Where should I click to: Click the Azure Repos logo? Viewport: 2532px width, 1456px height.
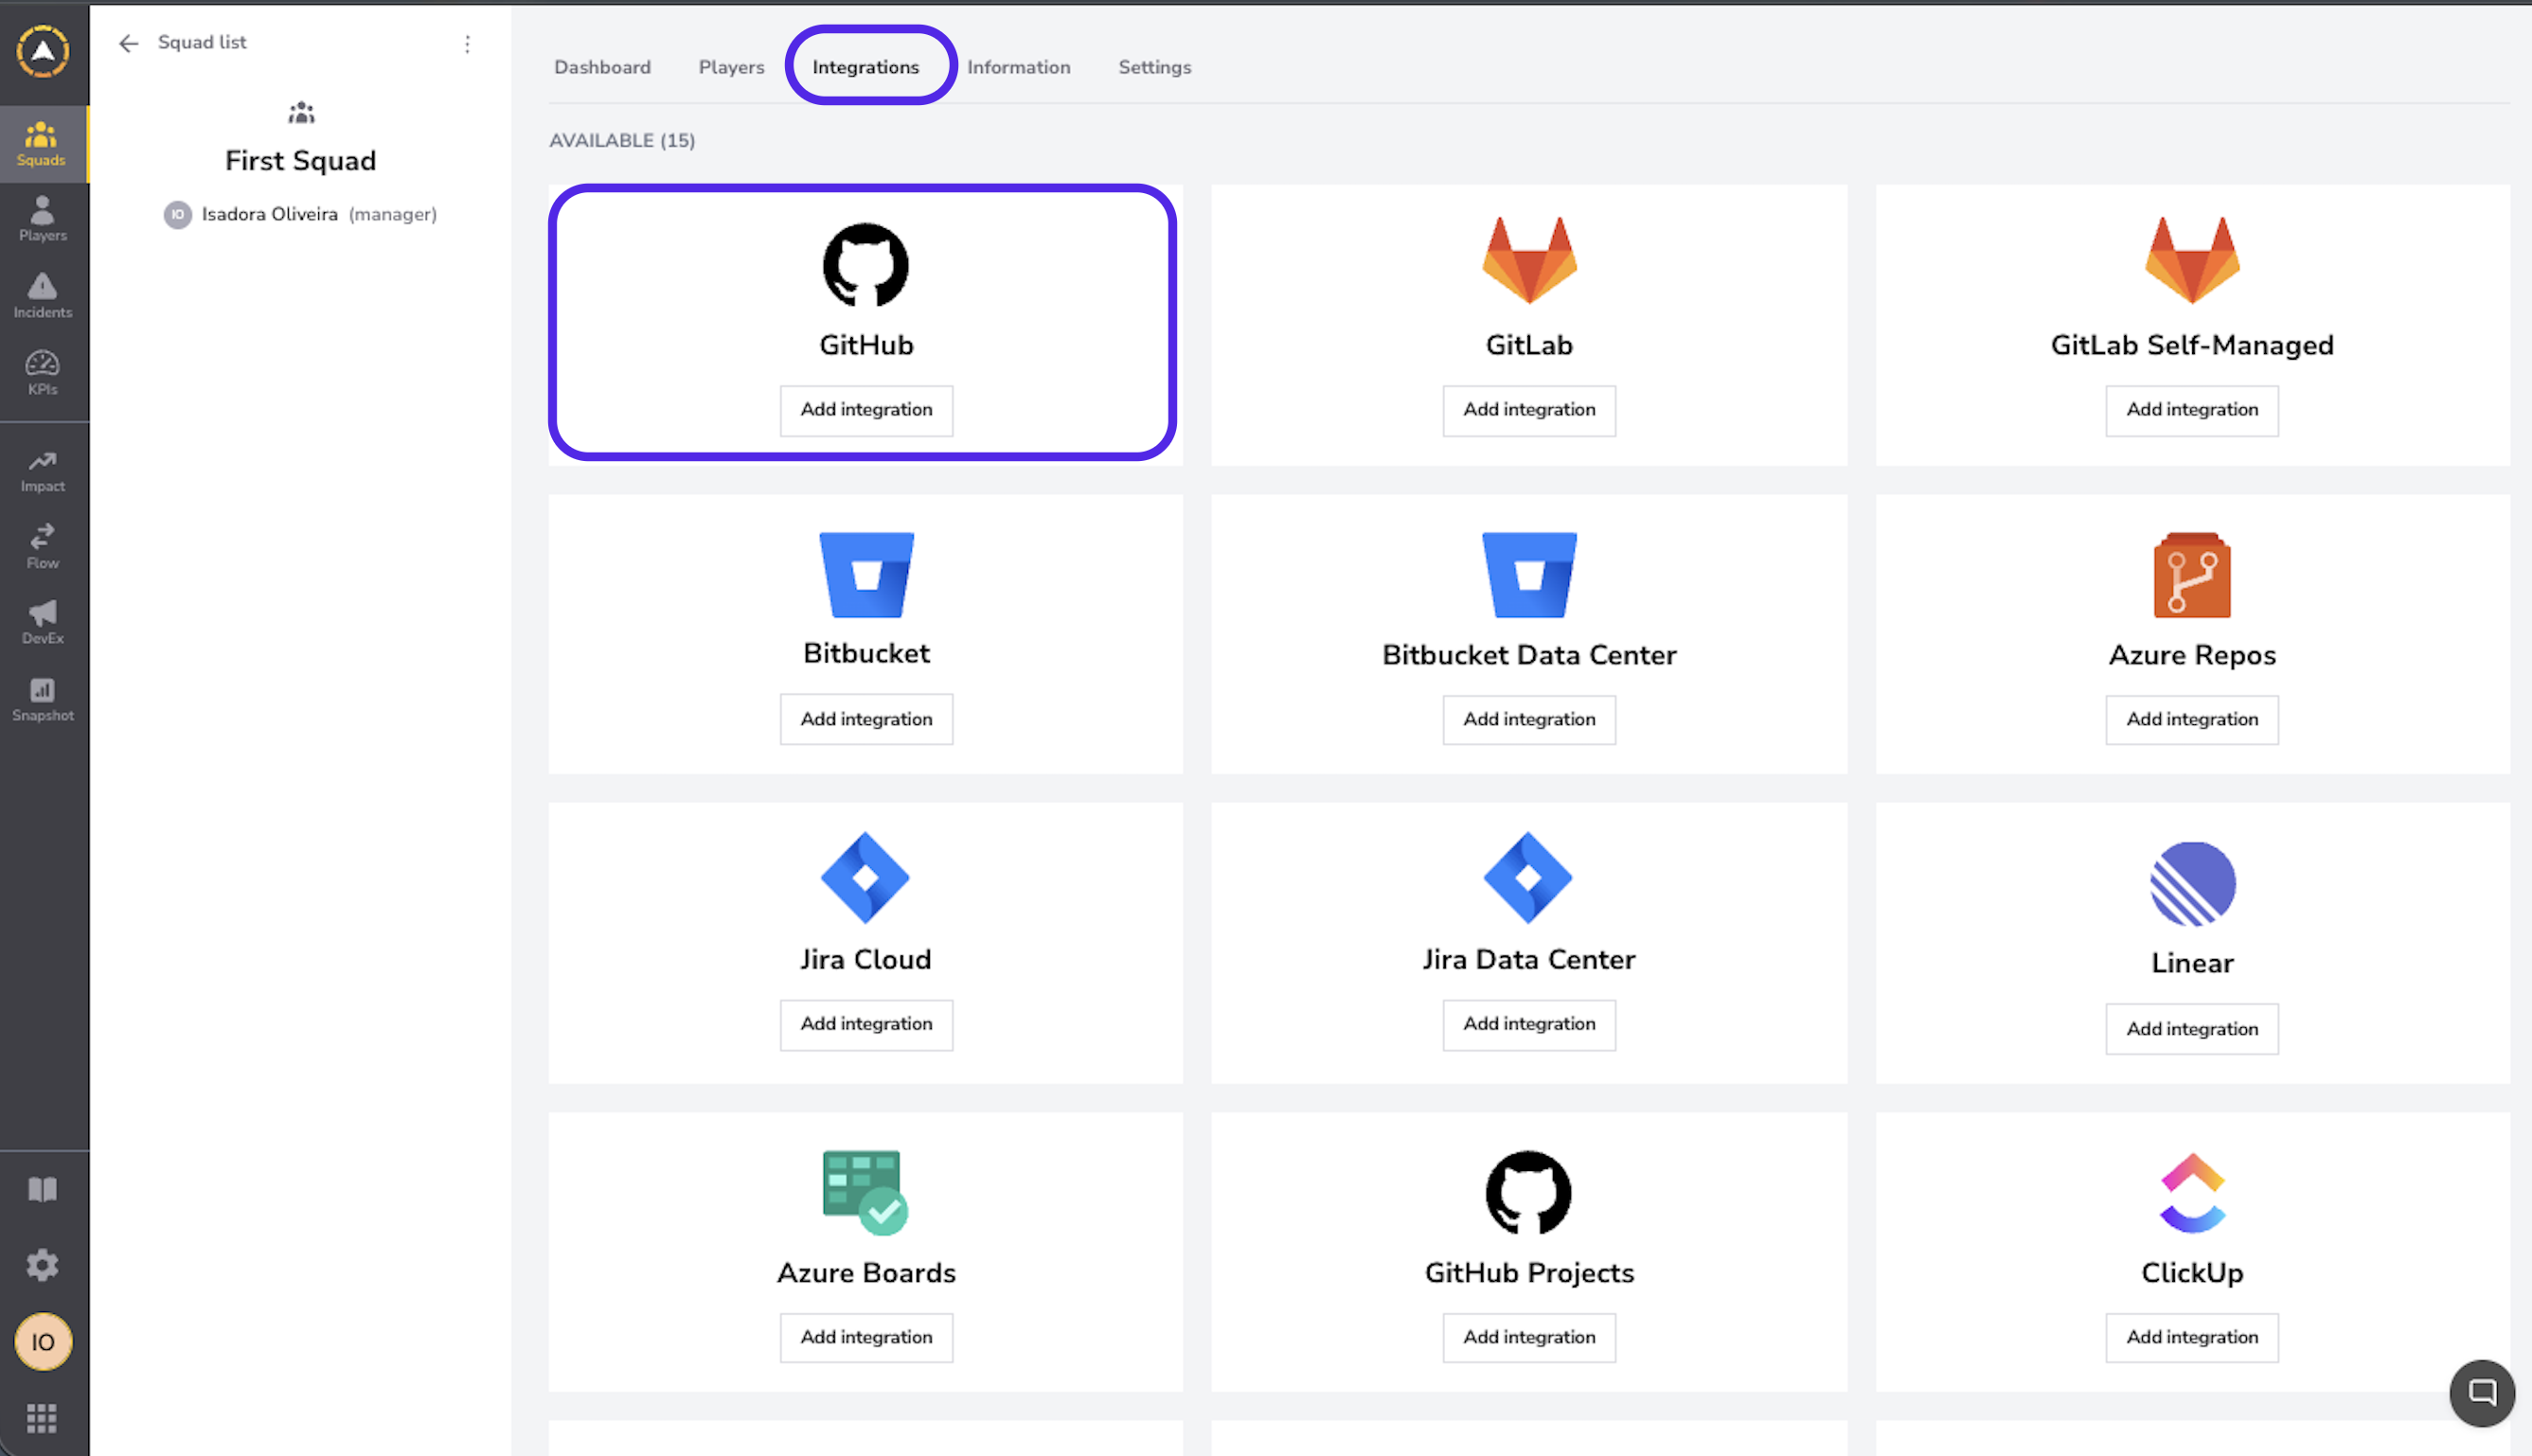tap(2192, 575)
